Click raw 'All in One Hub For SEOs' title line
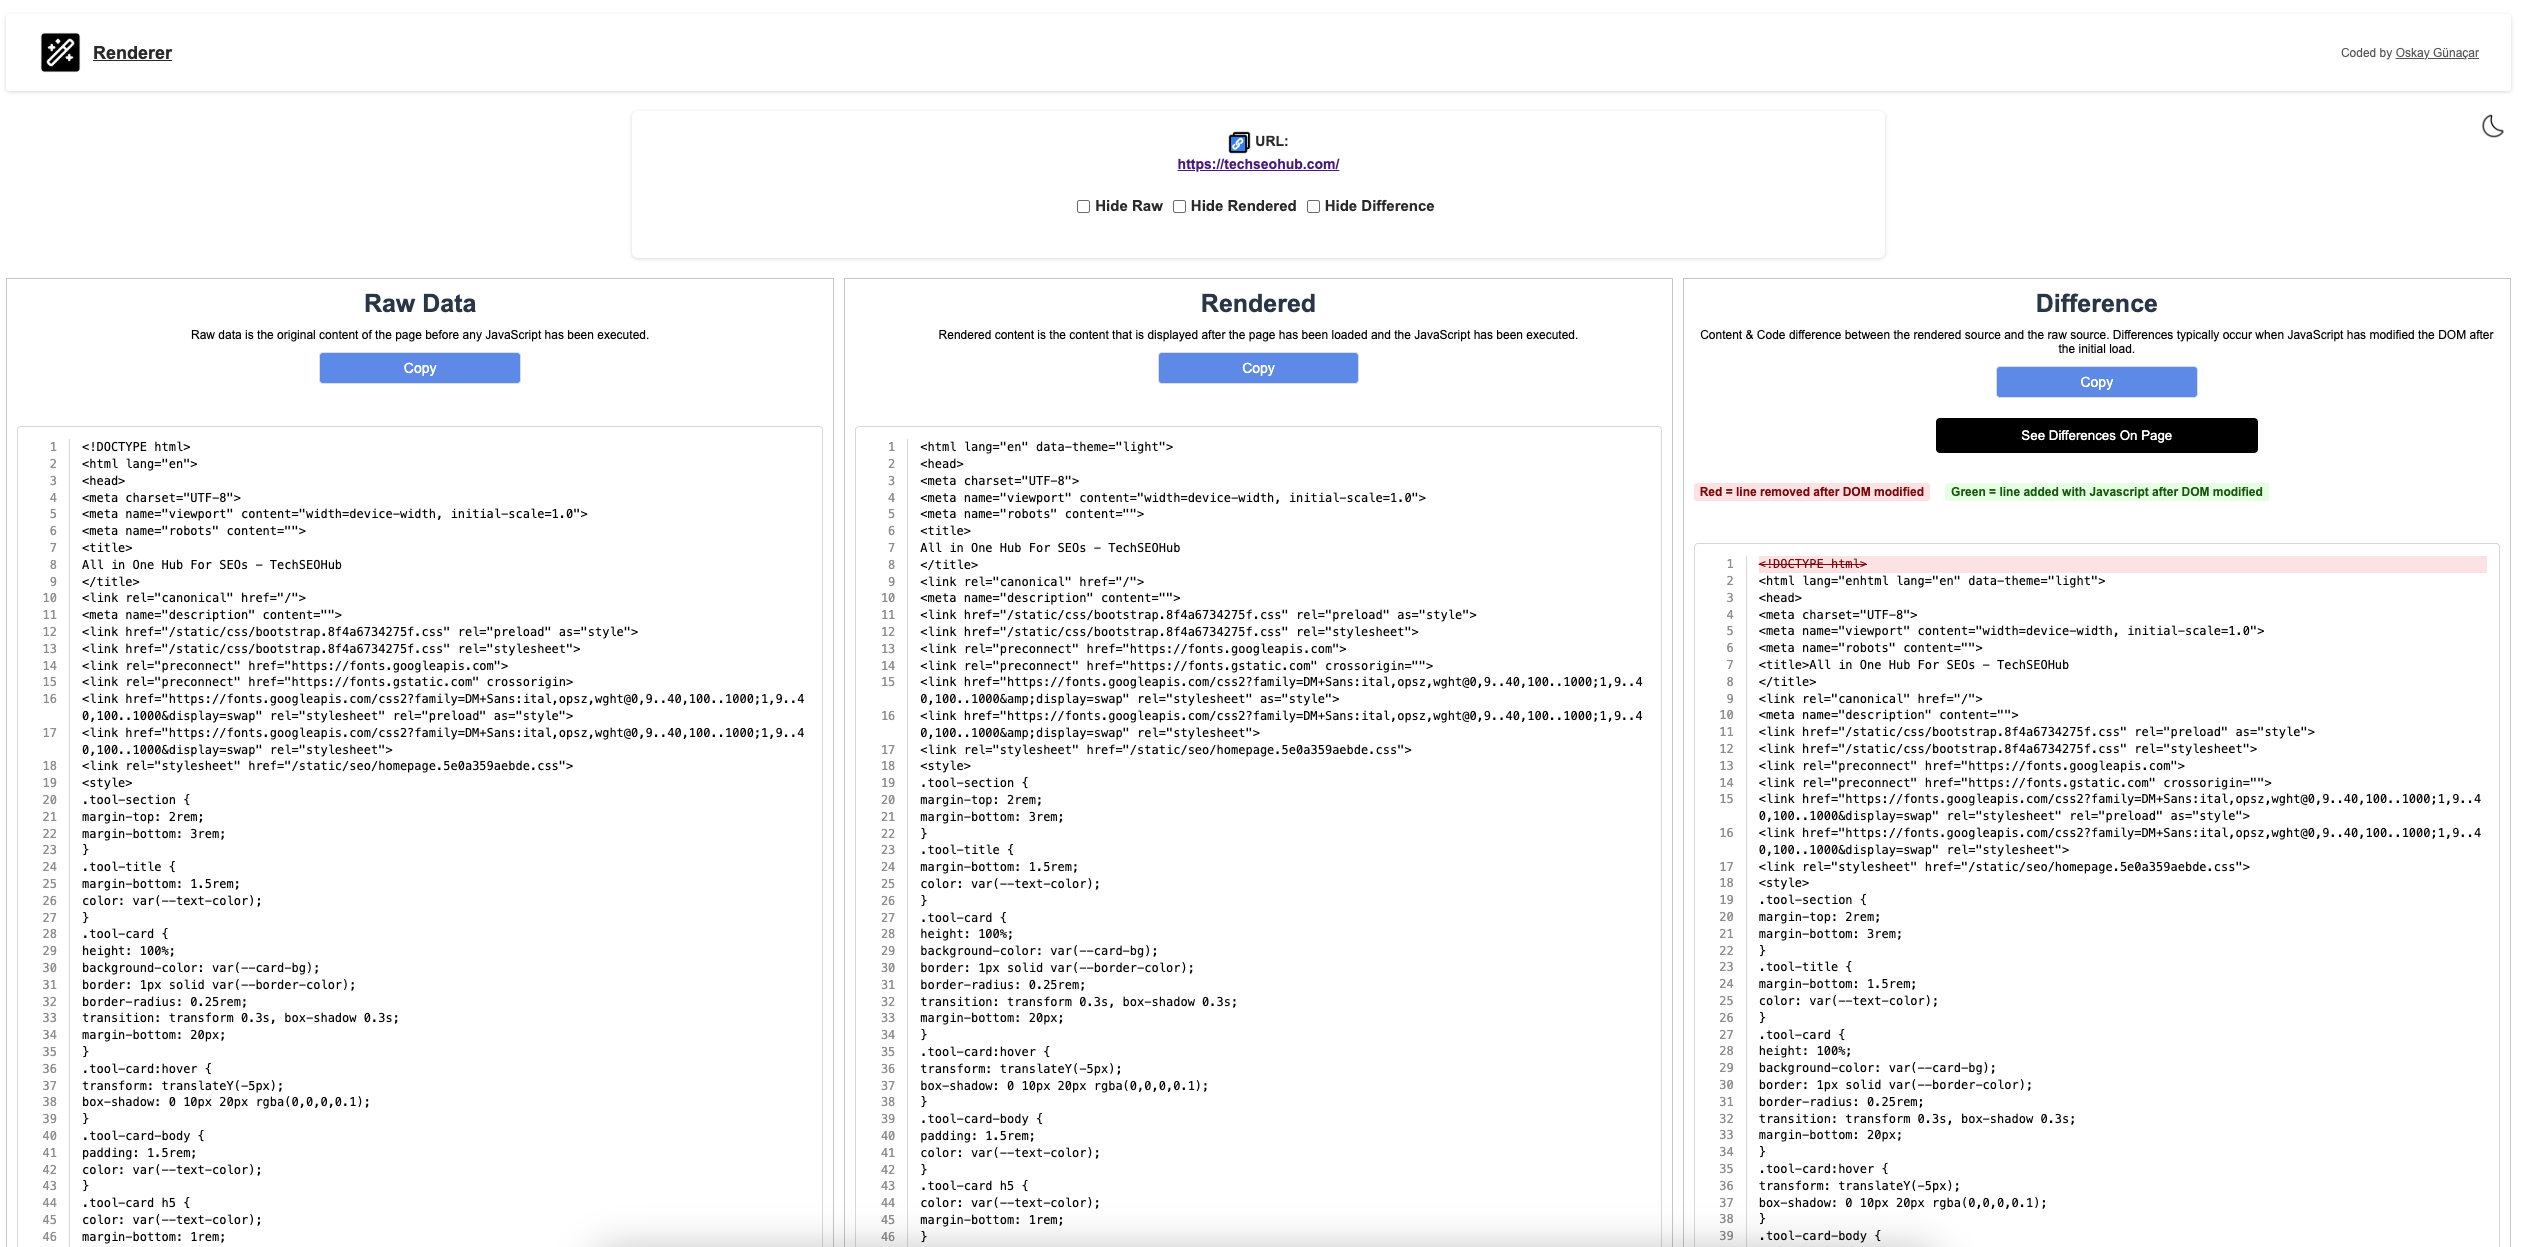The height and width of the screenshot is (1247, 2528). [x=212, y=565]
